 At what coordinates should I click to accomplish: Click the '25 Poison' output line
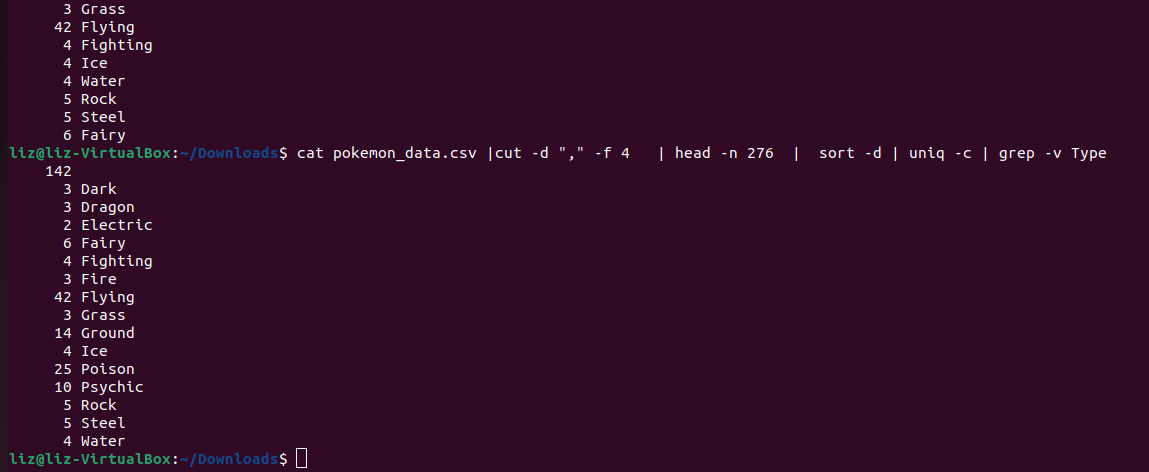(95, 369)
